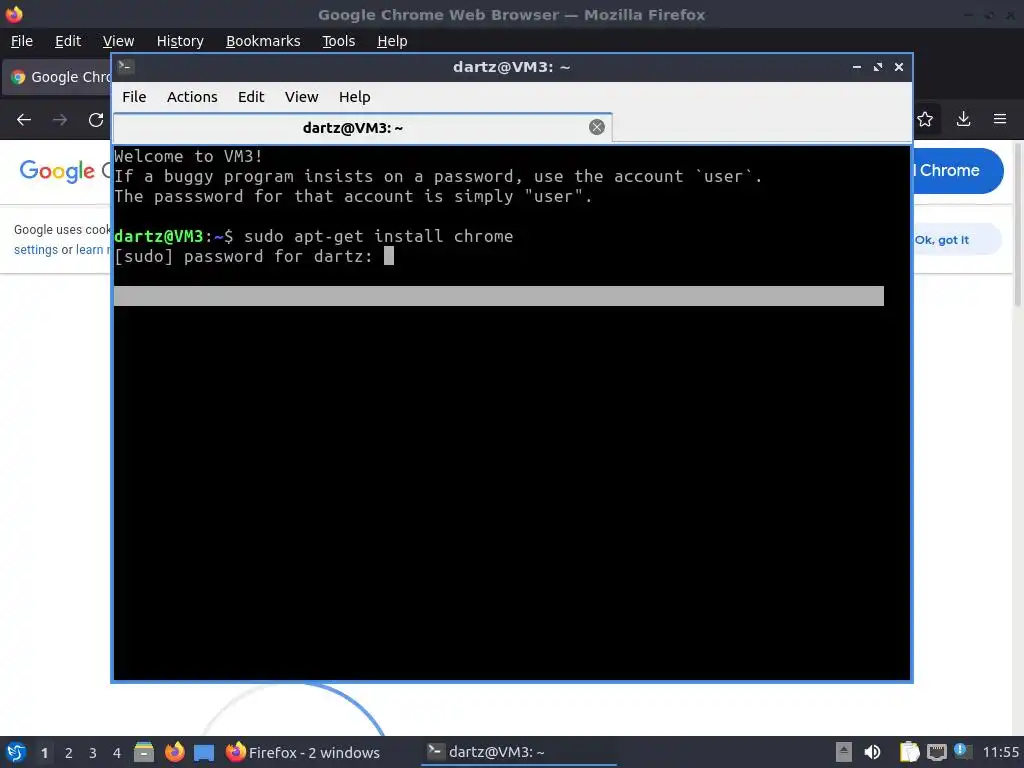Open the terminal Actions menu
The width and height of the screenshot is (1024, 768).
pos(192,97)
